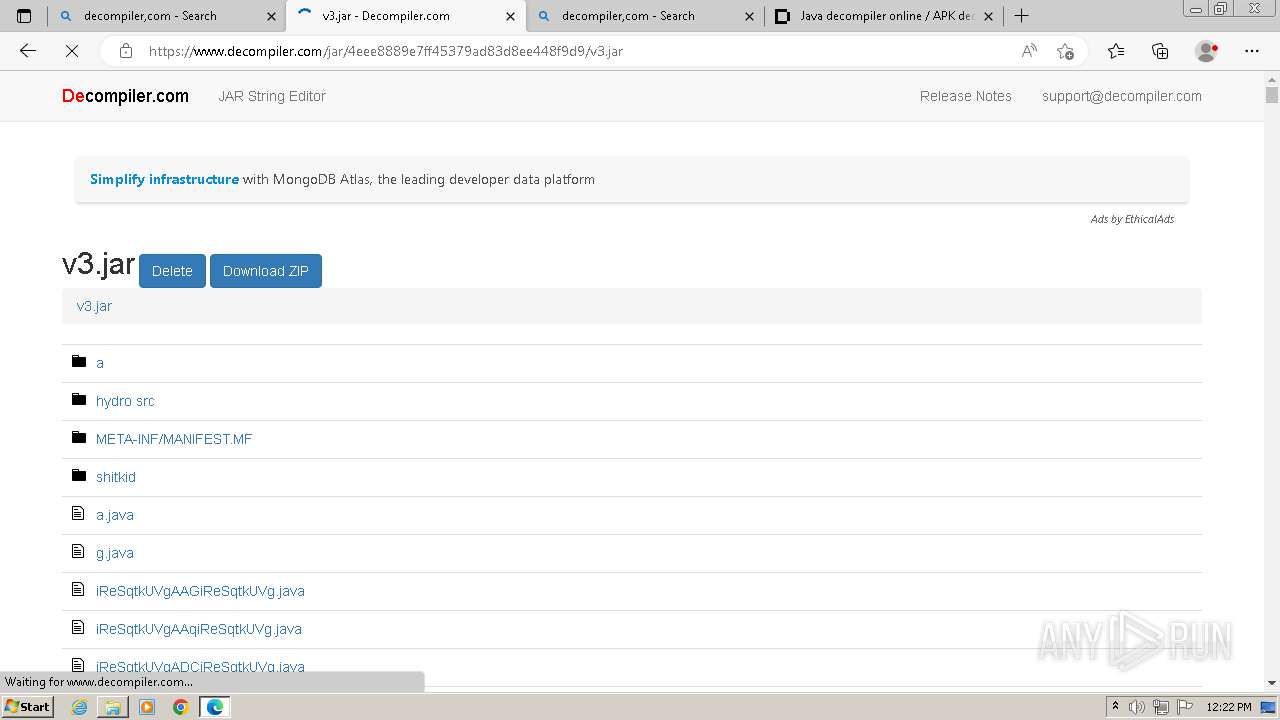Click folder icon beside shitkid

coord(79,475)
